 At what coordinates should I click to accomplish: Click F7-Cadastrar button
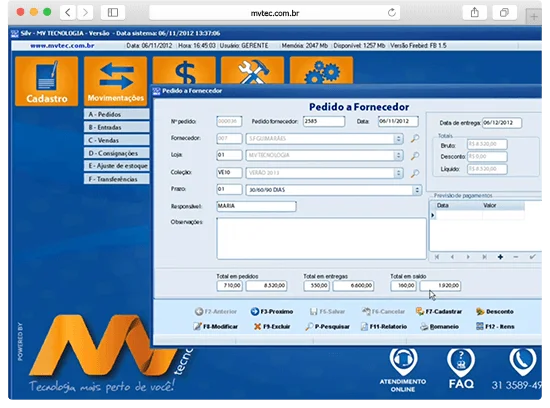coord(439,312)
